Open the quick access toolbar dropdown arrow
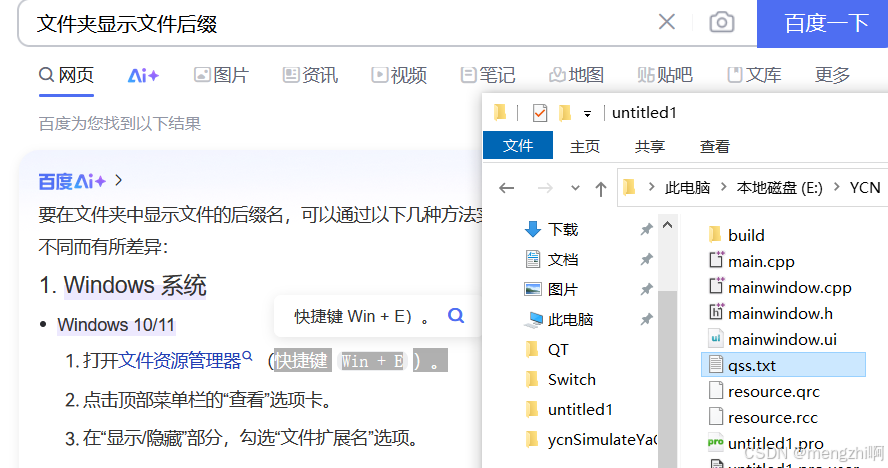Screen dimensions: 888x468 587,114
